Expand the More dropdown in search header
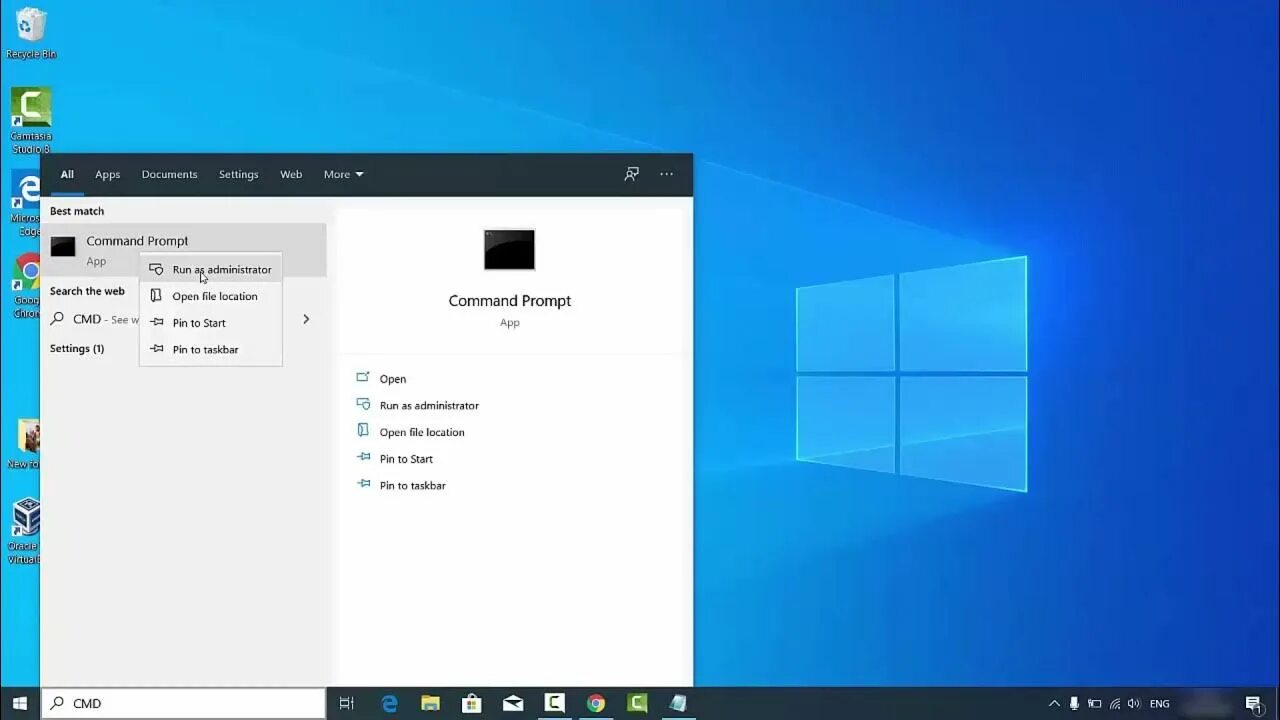The height and width of the screenshot is (720, 1280). tap(343, 174)
